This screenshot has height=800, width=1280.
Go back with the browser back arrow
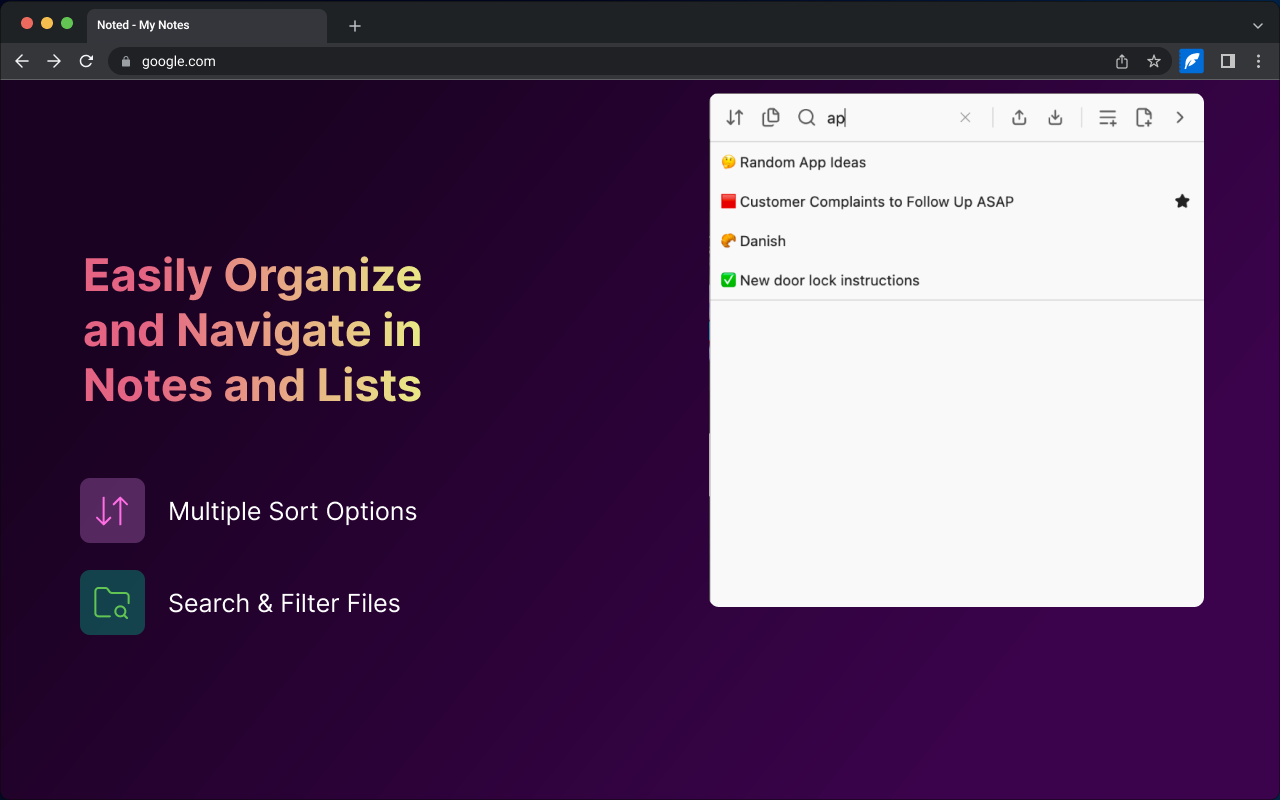(22, 61)
